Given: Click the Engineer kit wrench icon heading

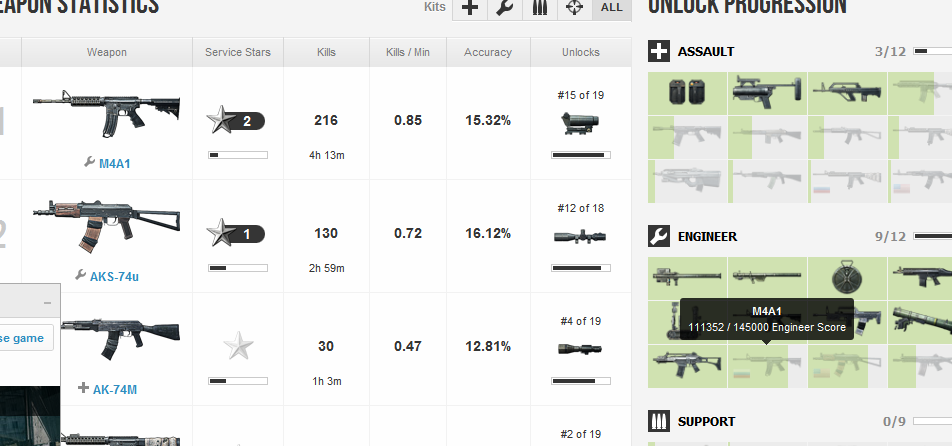Looking at the screenshot, I should coord(659,237).
